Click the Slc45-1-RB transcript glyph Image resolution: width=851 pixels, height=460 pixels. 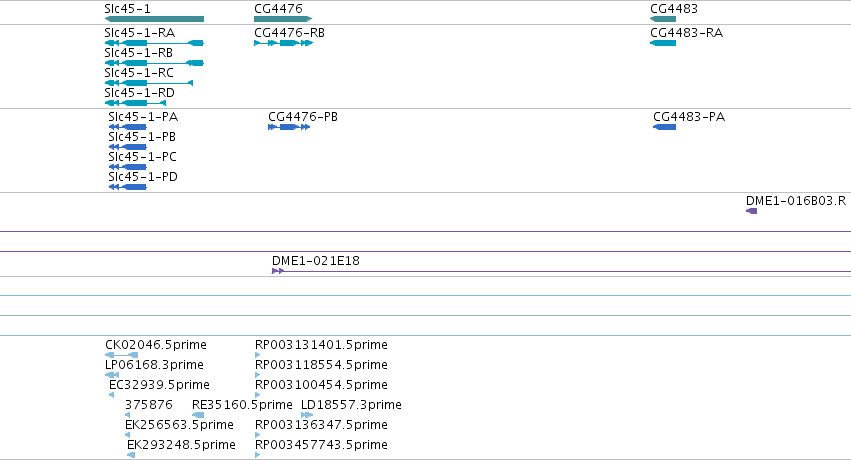point(154,63)
